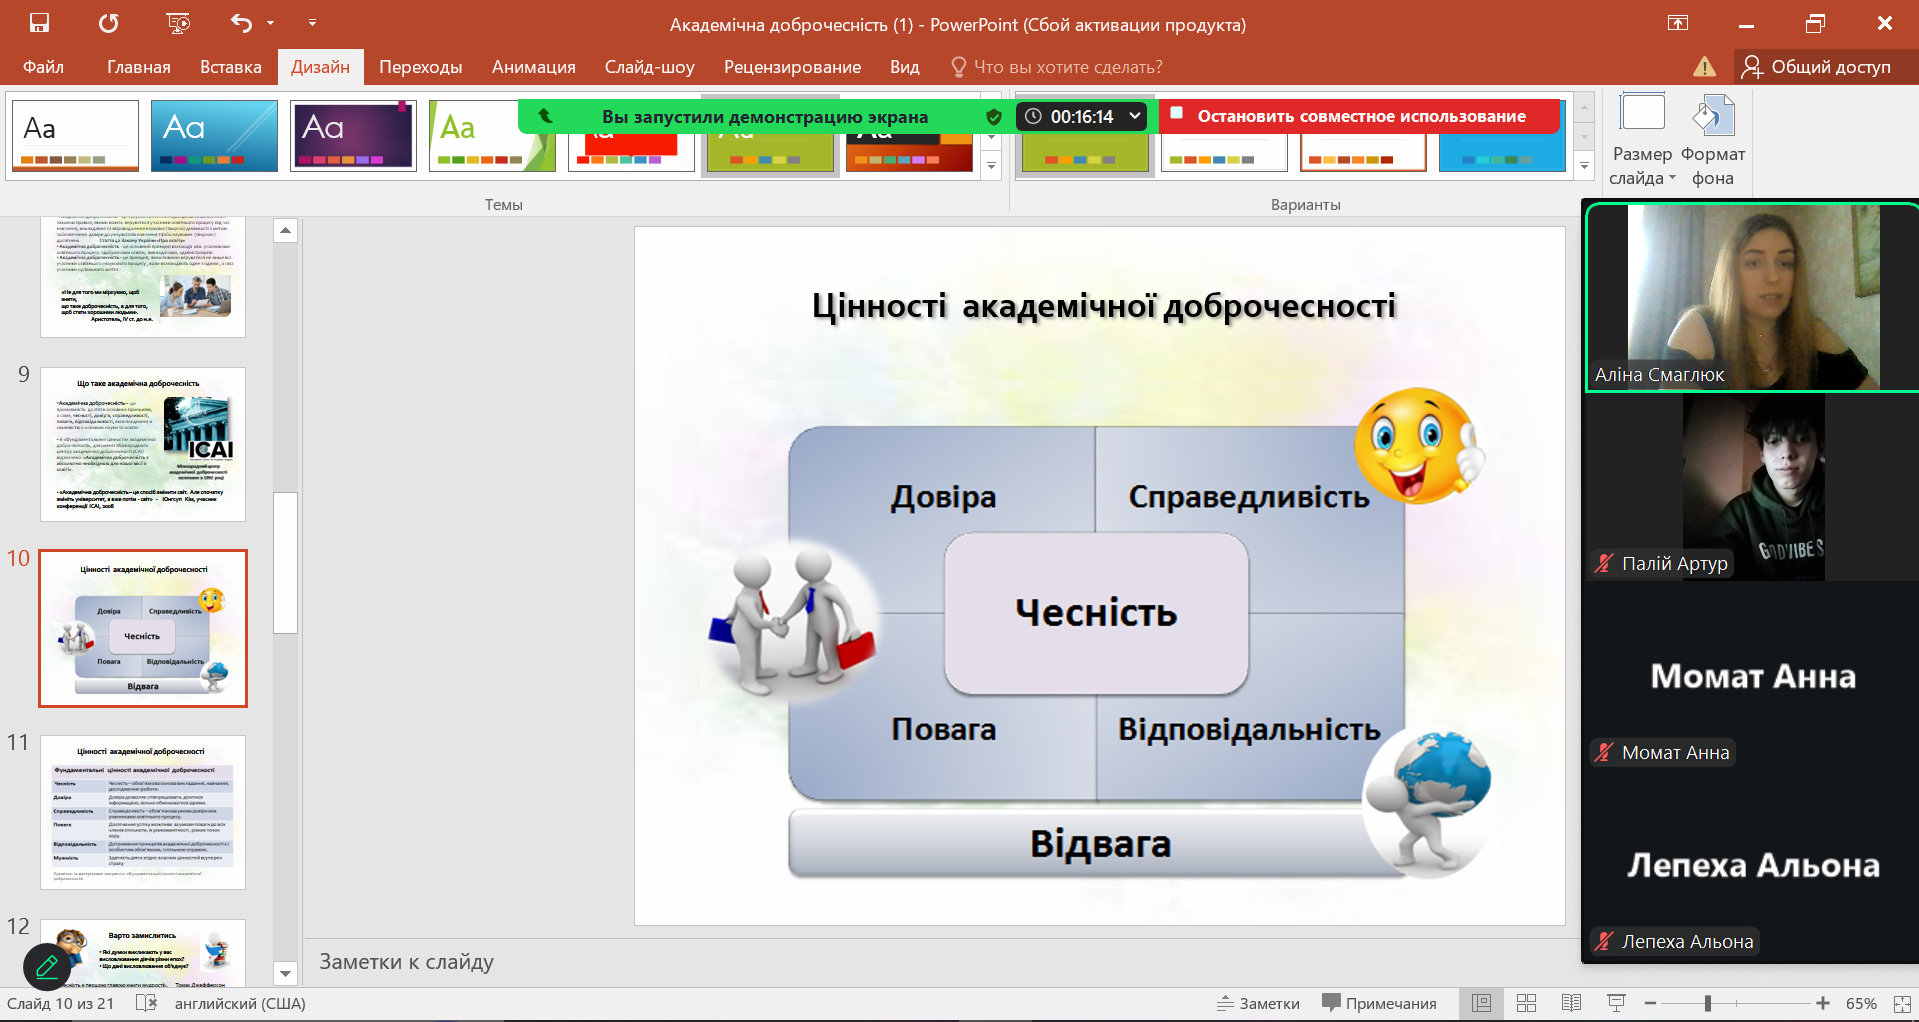Image resolution: width=1919 pixels, height=1022 pixels.
Task: Toggle the Примечания comments pane
Action: tap(1379, 1003)
